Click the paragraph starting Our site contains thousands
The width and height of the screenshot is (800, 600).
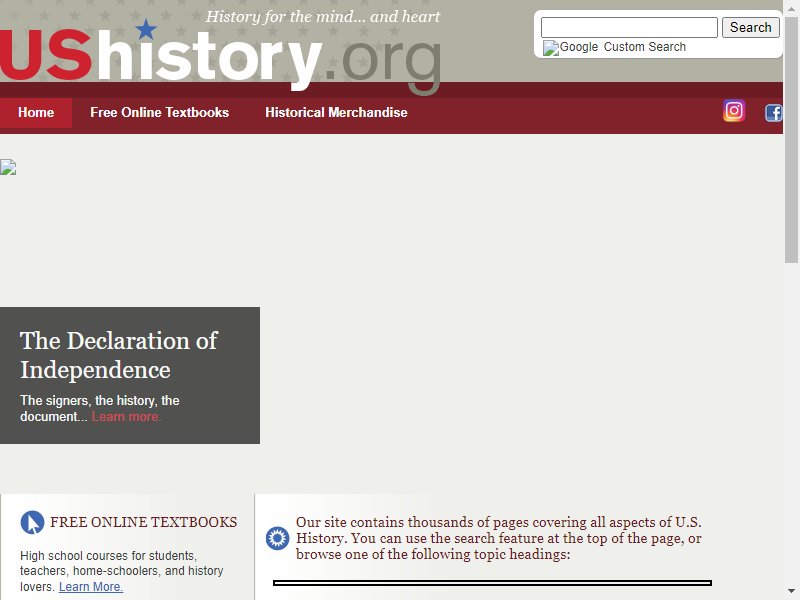(498, 538)
